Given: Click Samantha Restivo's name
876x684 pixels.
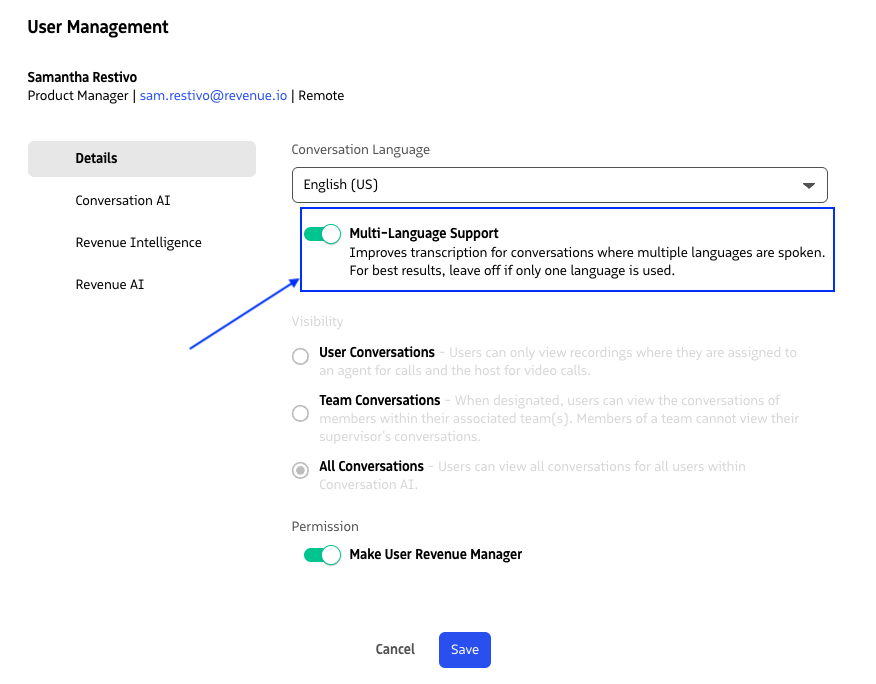Looking at the screenshot, I should (82, 77).
